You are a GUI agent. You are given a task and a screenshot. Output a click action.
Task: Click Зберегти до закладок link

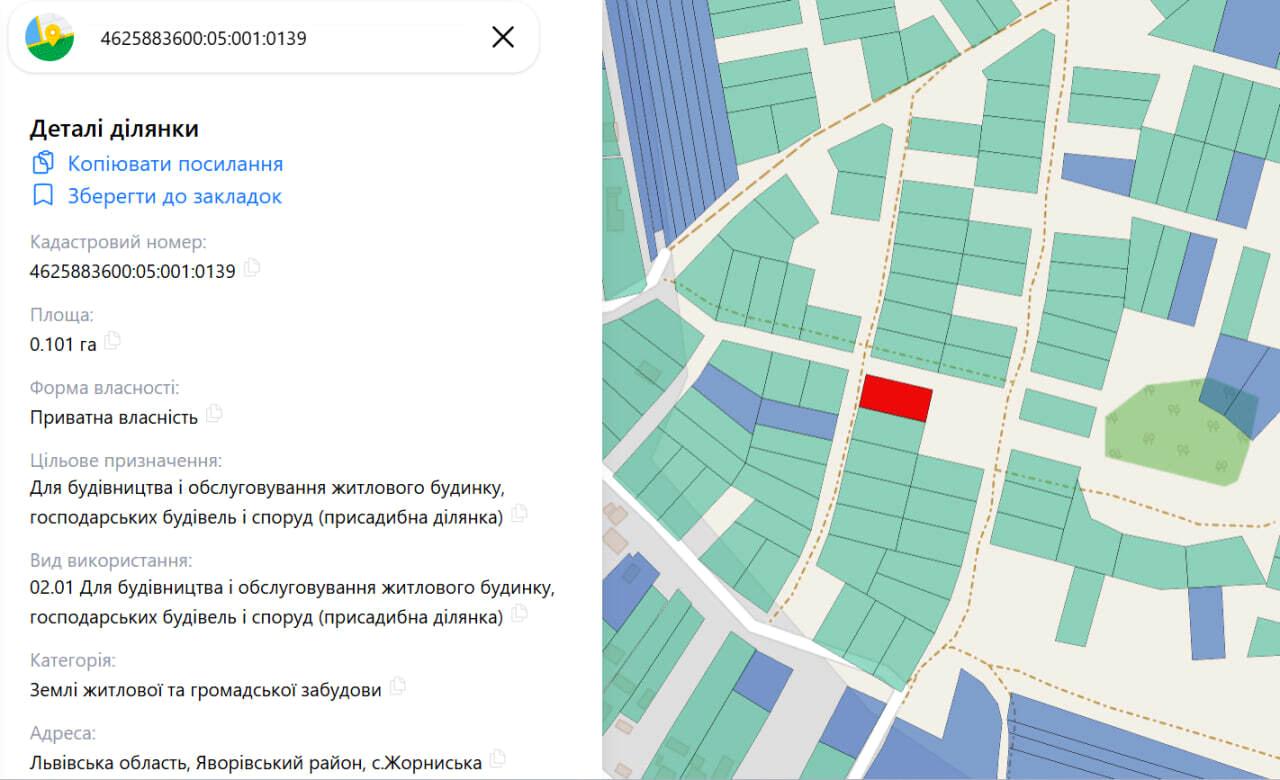pos(175,196)
